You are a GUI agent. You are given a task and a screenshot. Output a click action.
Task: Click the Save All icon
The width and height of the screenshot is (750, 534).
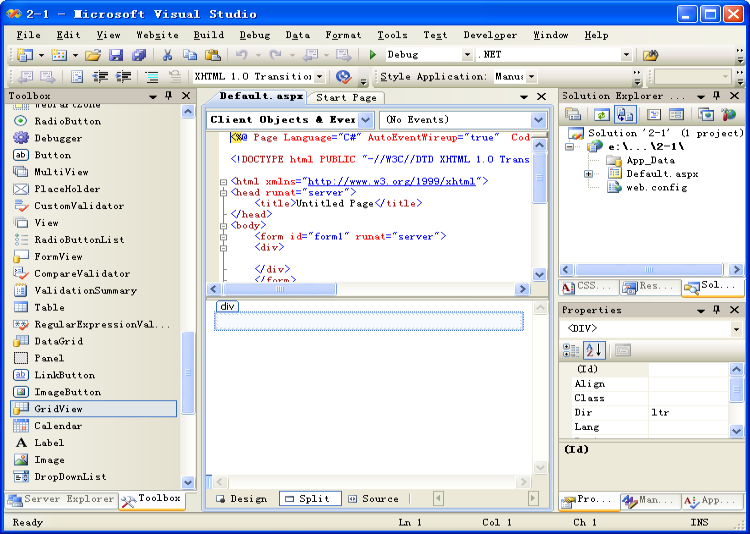pos(139,55)
